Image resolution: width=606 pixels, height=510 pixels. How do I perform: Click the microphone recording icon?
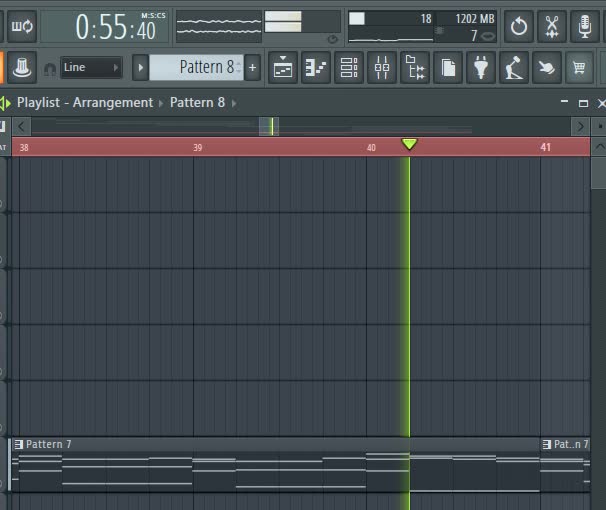pos(584,26)
